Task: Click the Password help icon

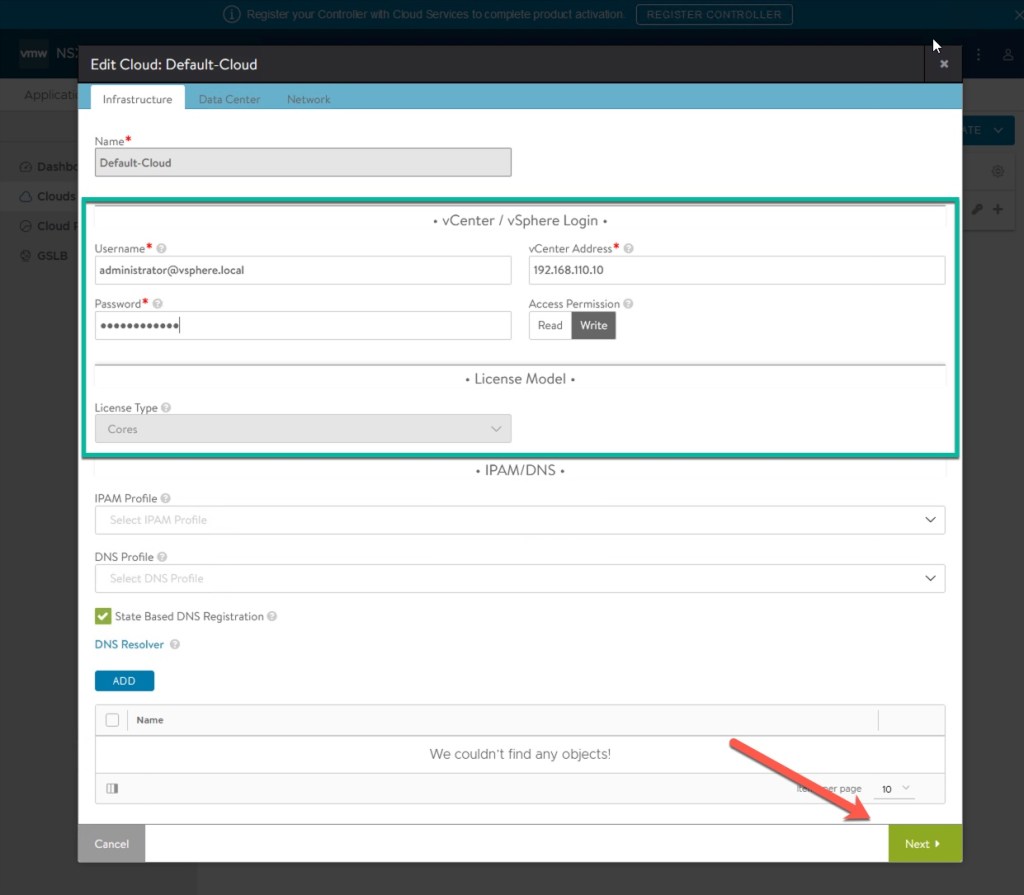Action: pyautogui.click(x=158, y=304)
